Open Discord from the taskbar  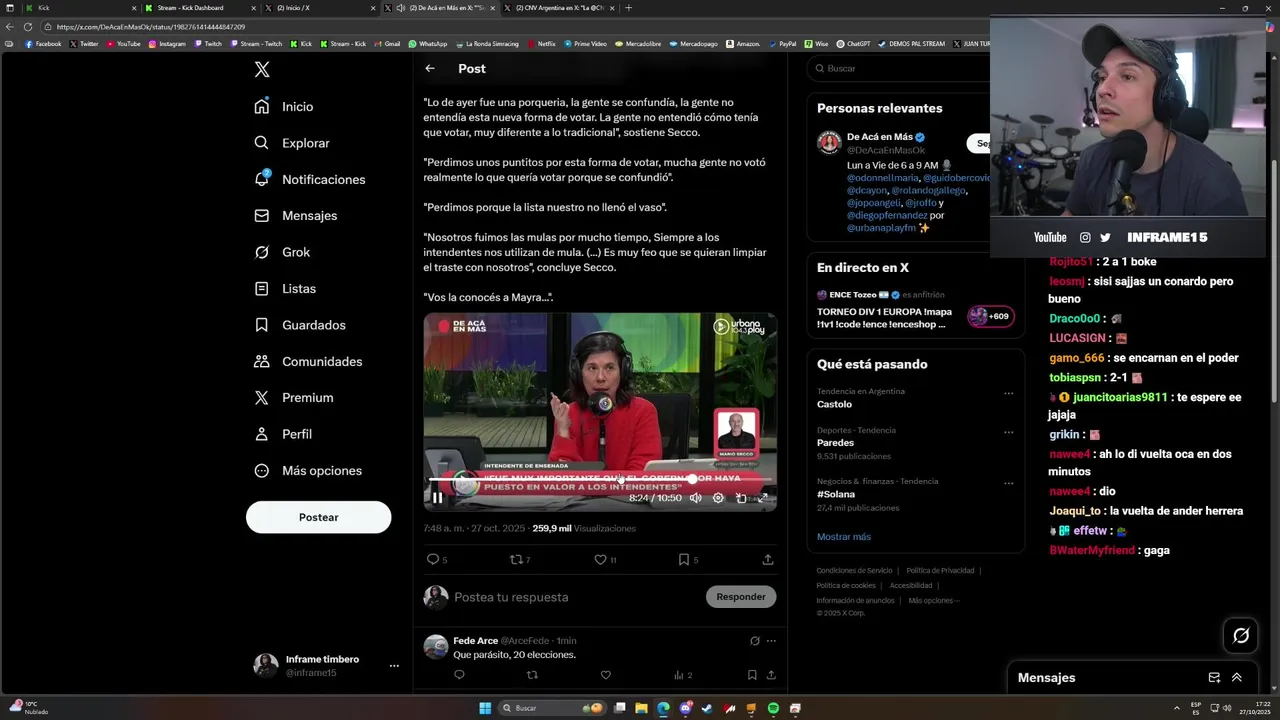click(685, 708)
